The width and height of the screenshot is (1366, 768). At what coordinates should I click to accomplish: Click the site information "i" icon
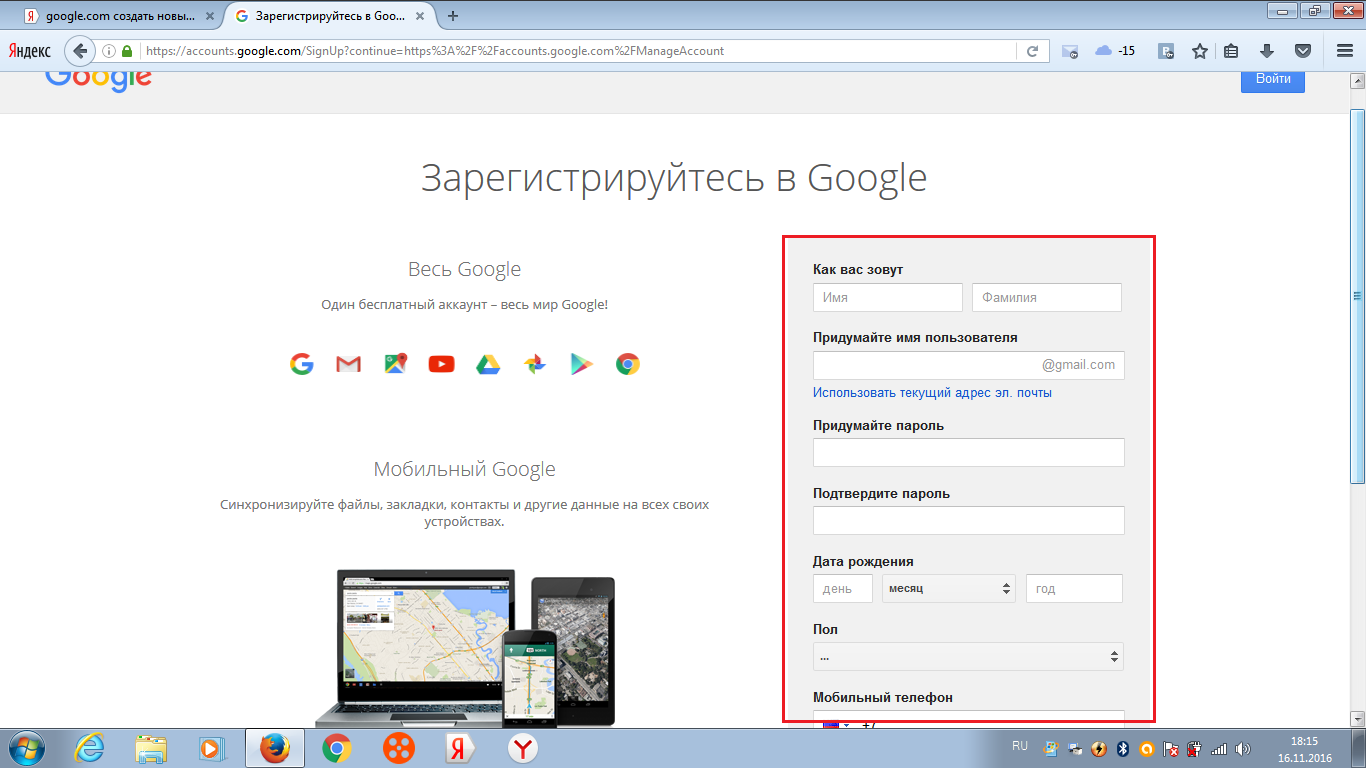click(109, 51)
